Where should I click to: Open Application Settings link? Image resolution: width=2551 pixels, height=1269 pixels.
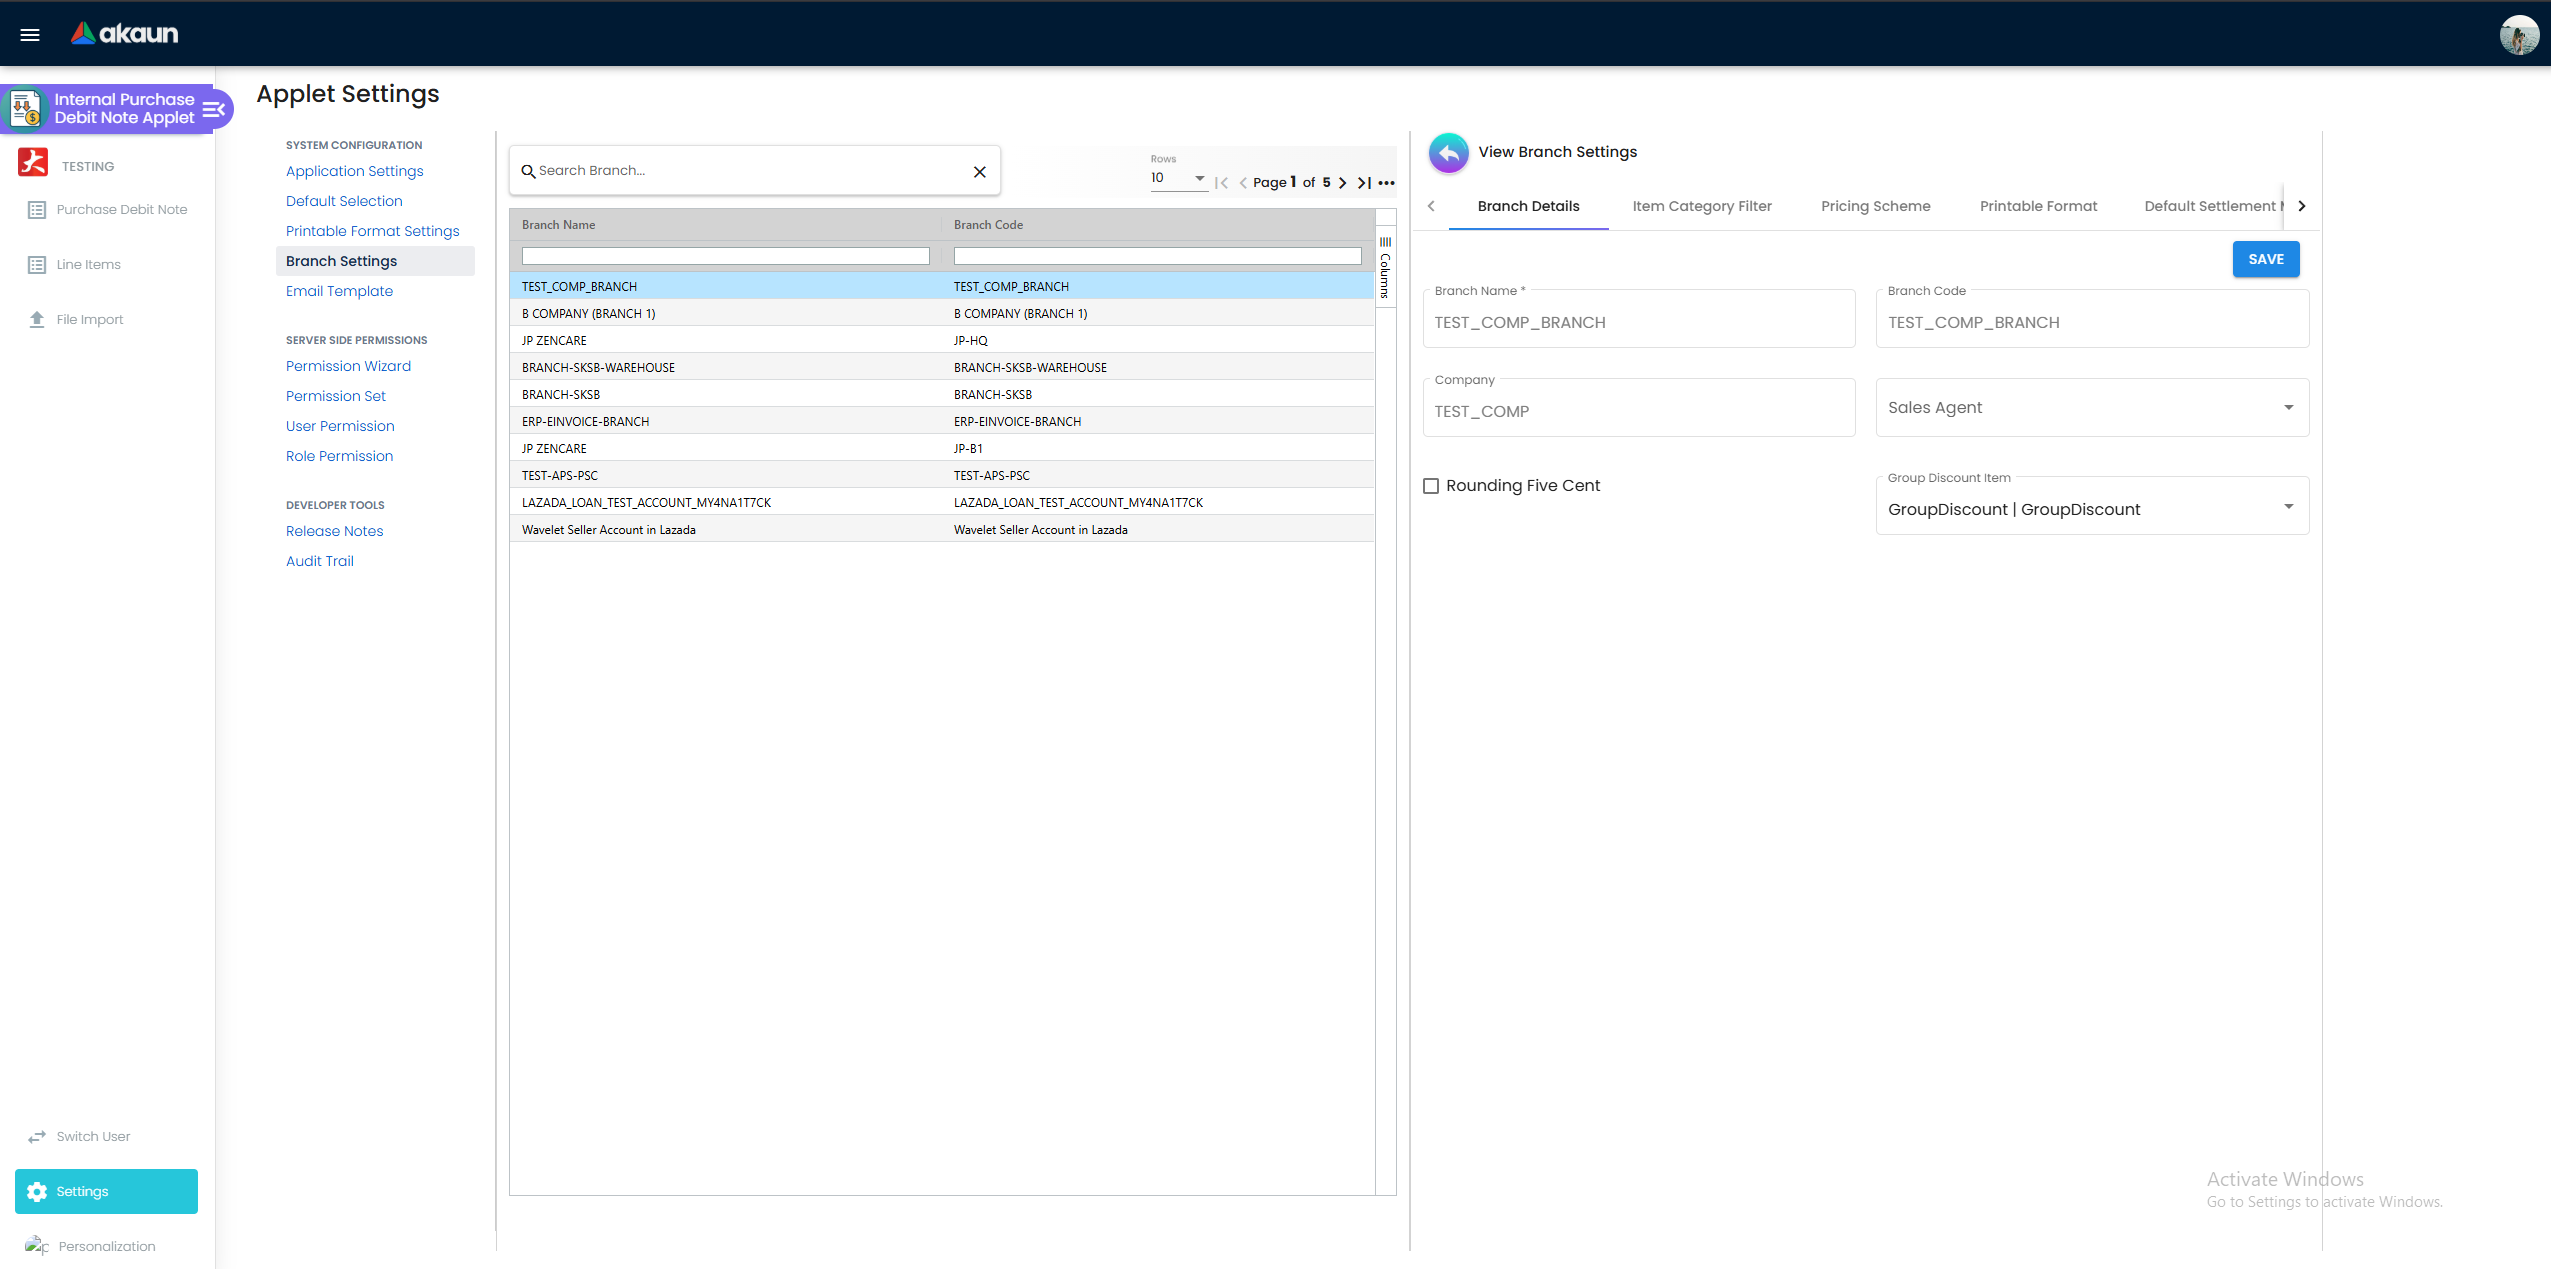[x=354, y=171]
